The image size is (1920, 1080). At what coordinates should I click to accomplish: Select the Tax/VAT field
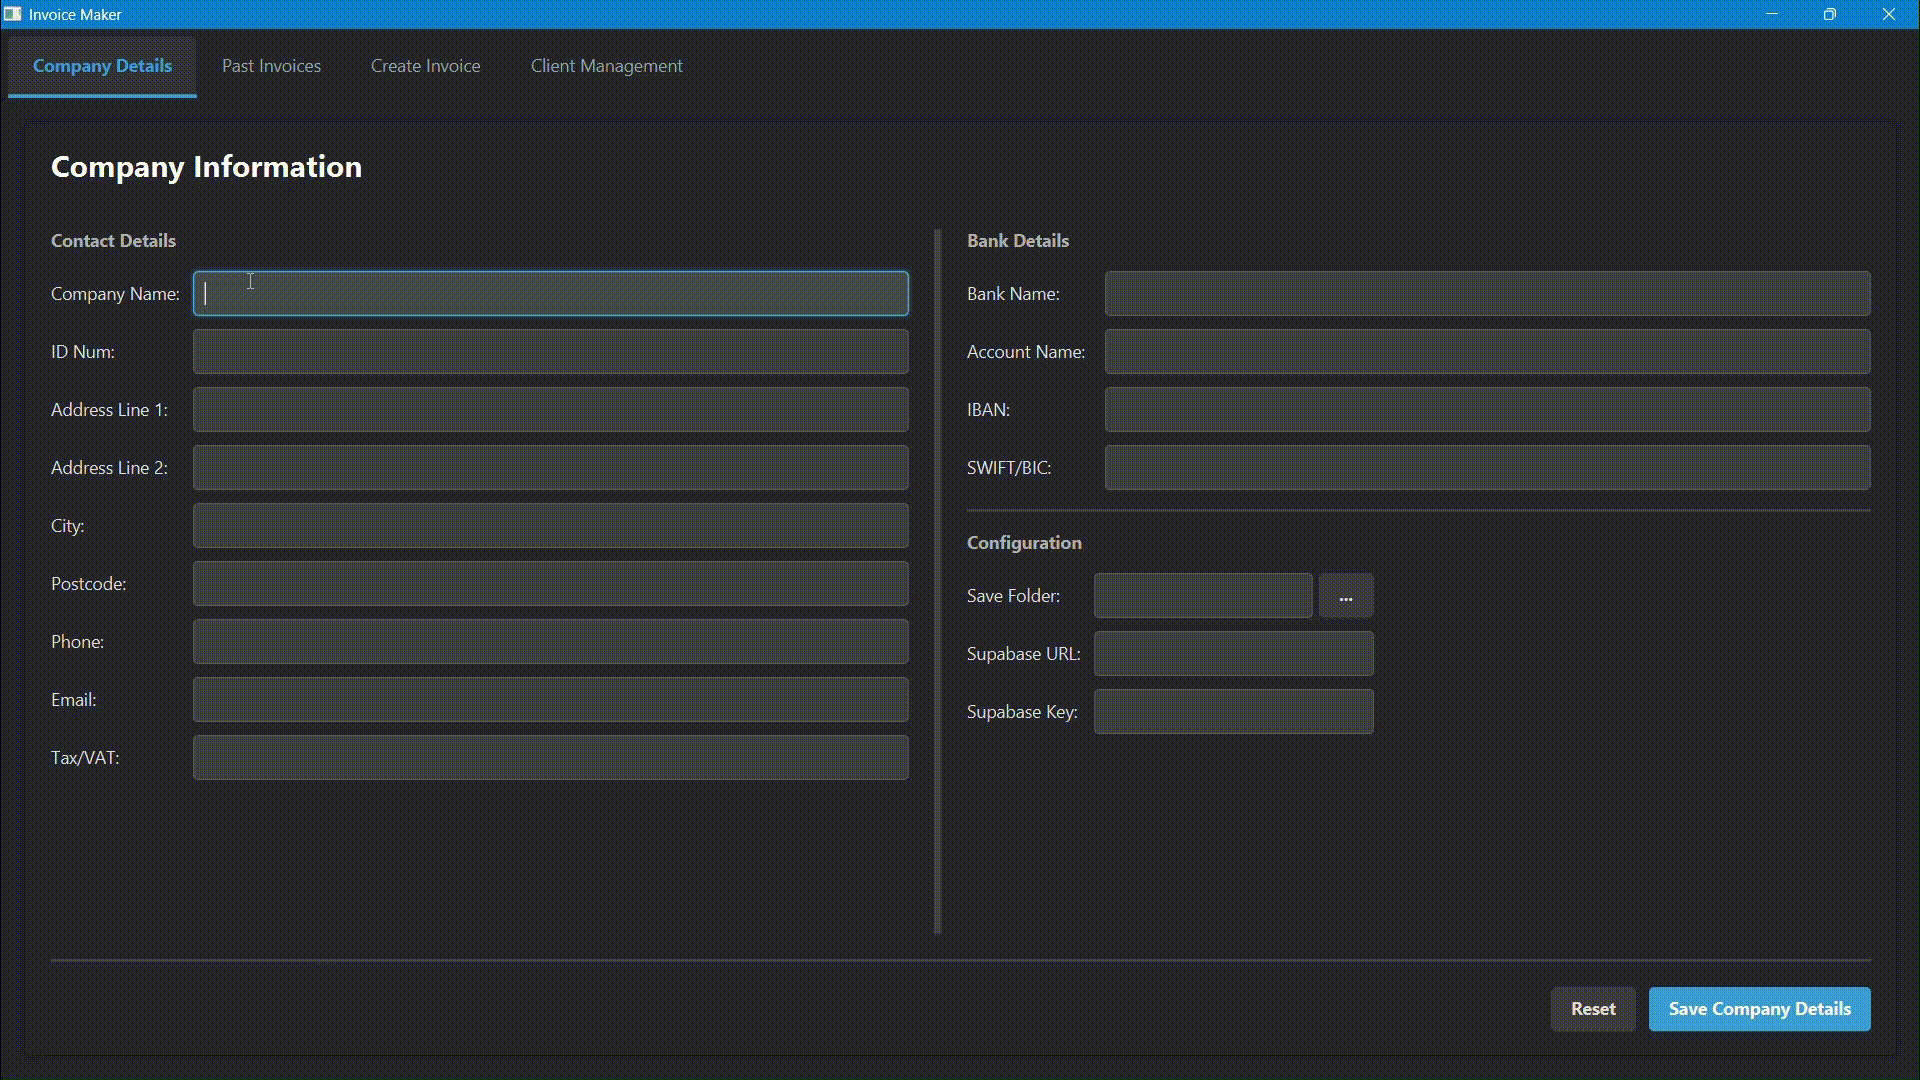point(550,757)
